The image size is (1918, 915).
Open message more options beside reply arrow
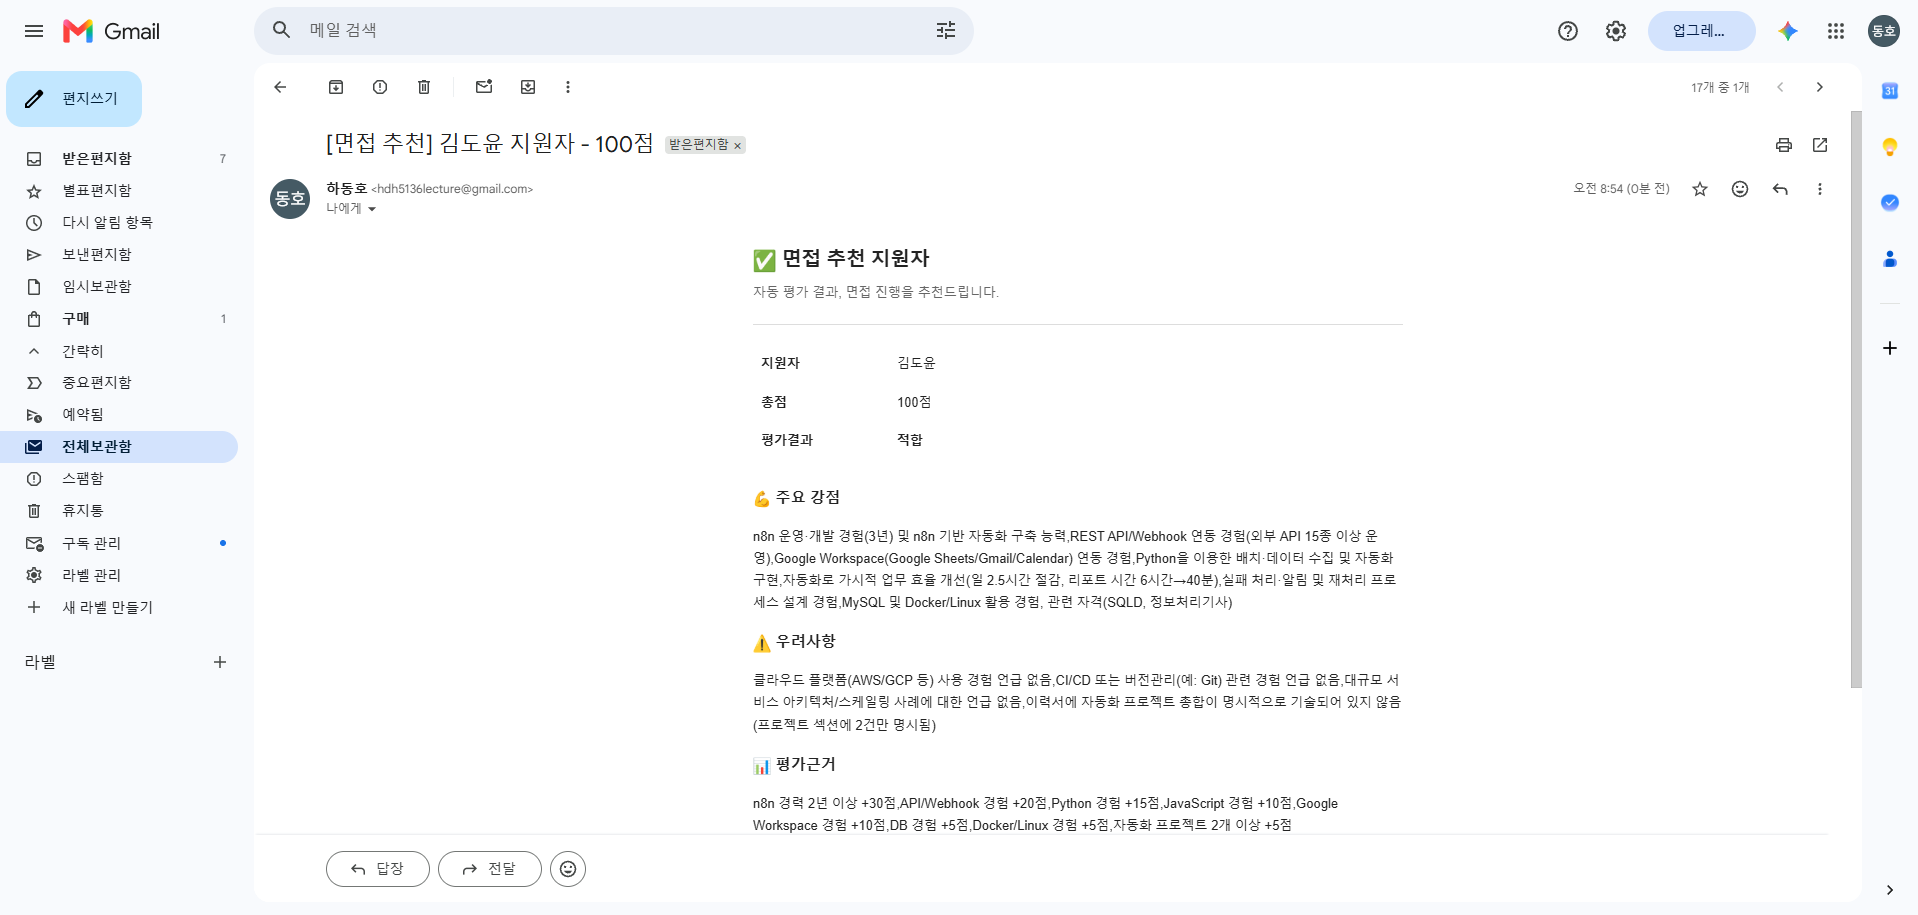(x=1820, y=189)
